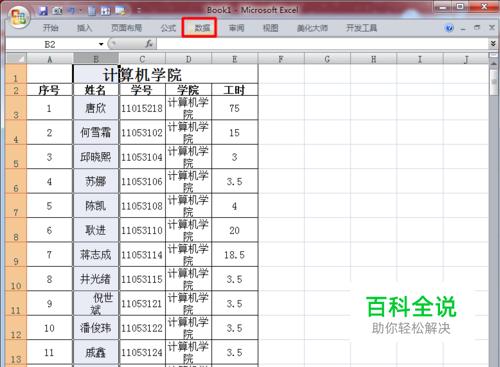Select the cell containing 唐欣

point(96,108)
